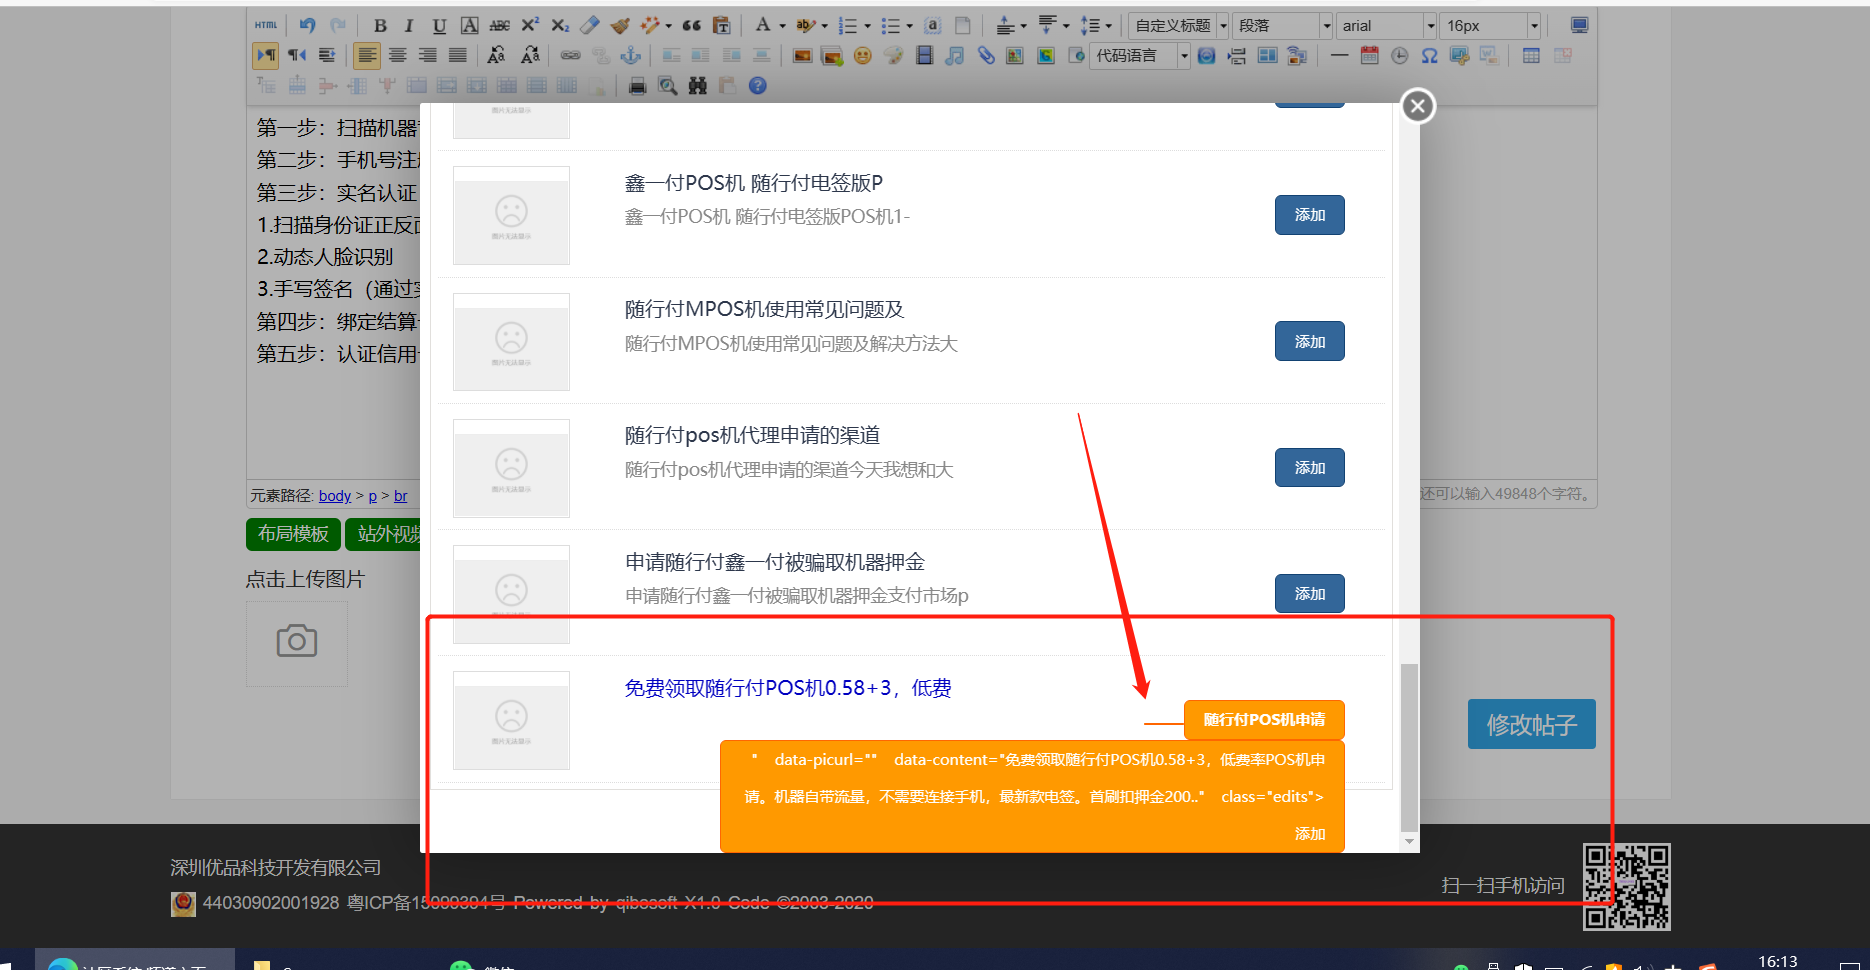Click the Bold formatting icon
Screen dimensions: 1870x970
point(380,26)
